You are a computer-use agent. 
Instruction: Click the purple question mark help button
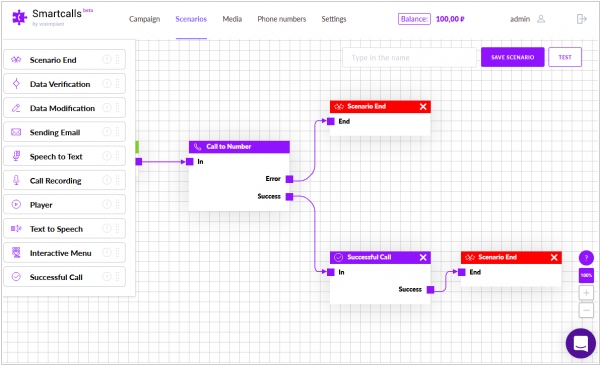click(x=586, y=258)
